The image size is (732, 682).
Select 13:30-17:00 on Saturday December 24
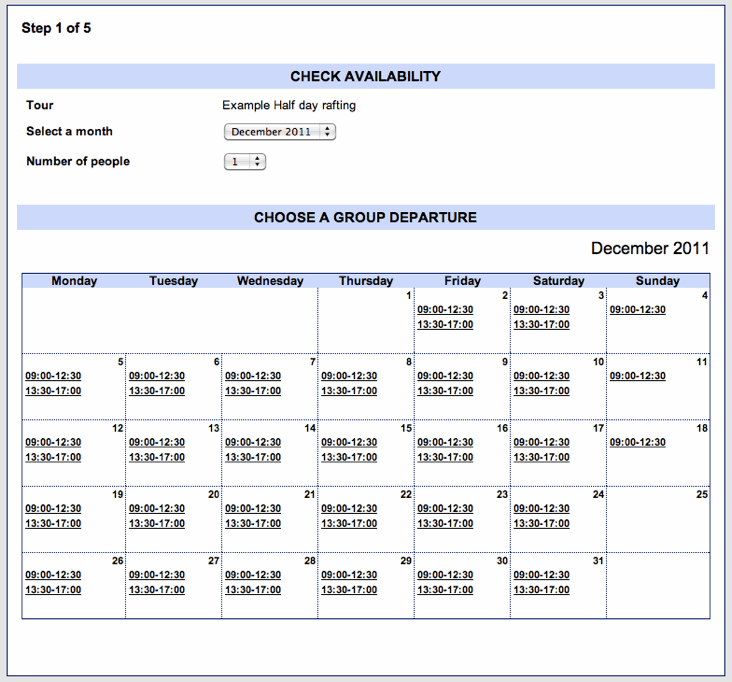(541, 524)
